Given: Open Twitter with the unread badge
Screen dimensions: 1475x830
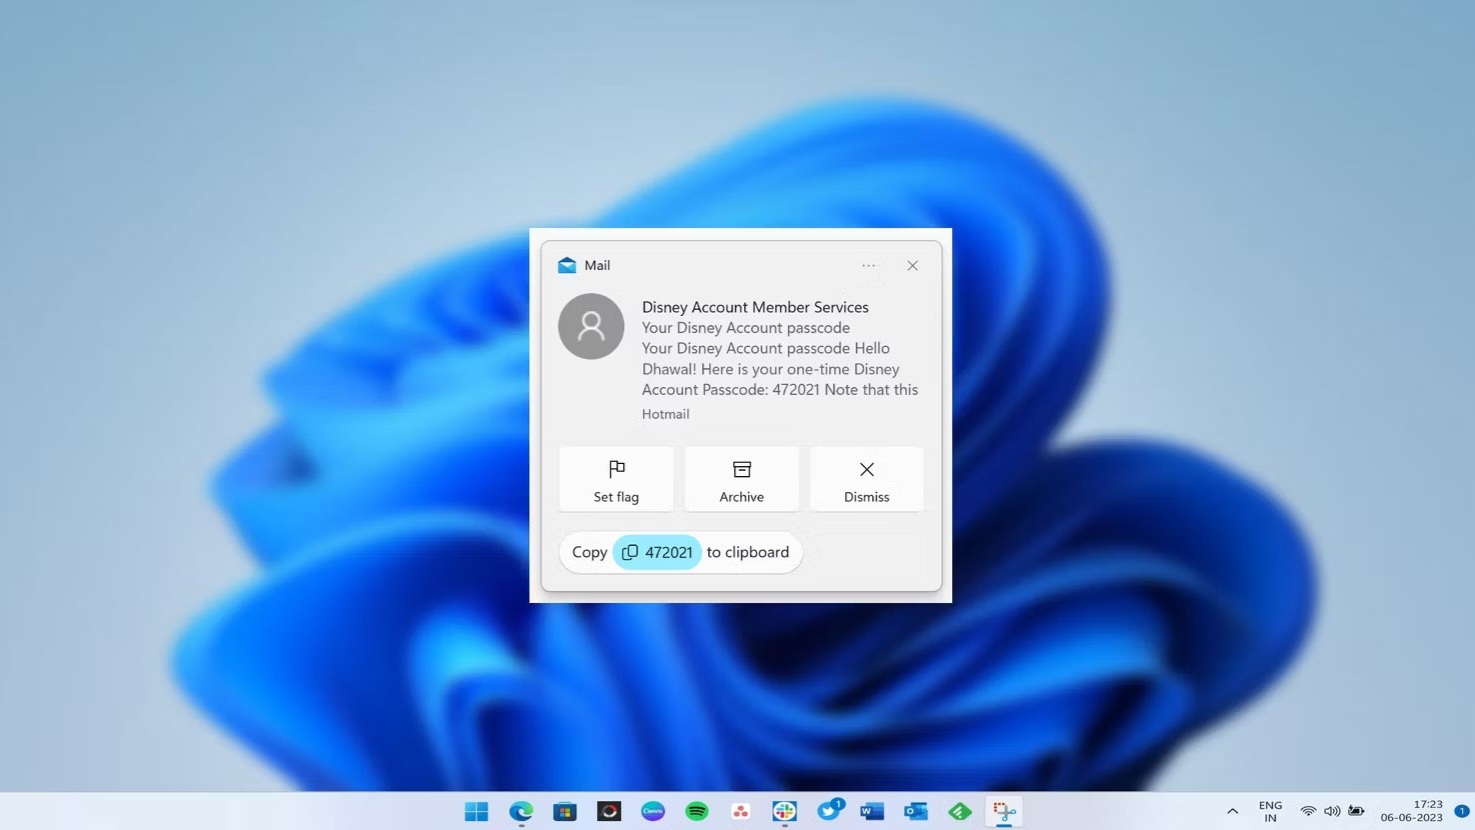Looking at the screenshot, I should [x=829, y=811].
